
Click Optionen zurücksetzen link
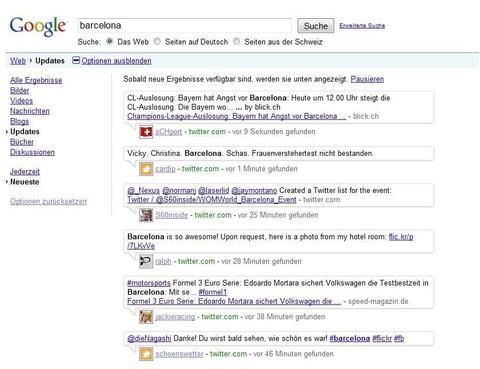[48, 201]
